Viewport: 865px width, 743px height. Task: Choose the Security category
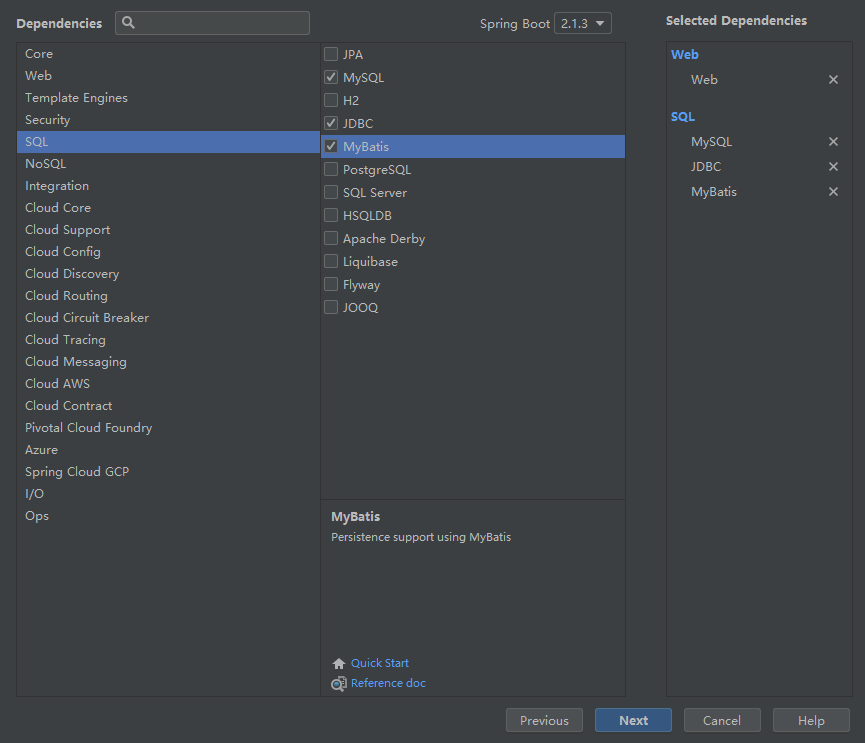pos(48,120)
